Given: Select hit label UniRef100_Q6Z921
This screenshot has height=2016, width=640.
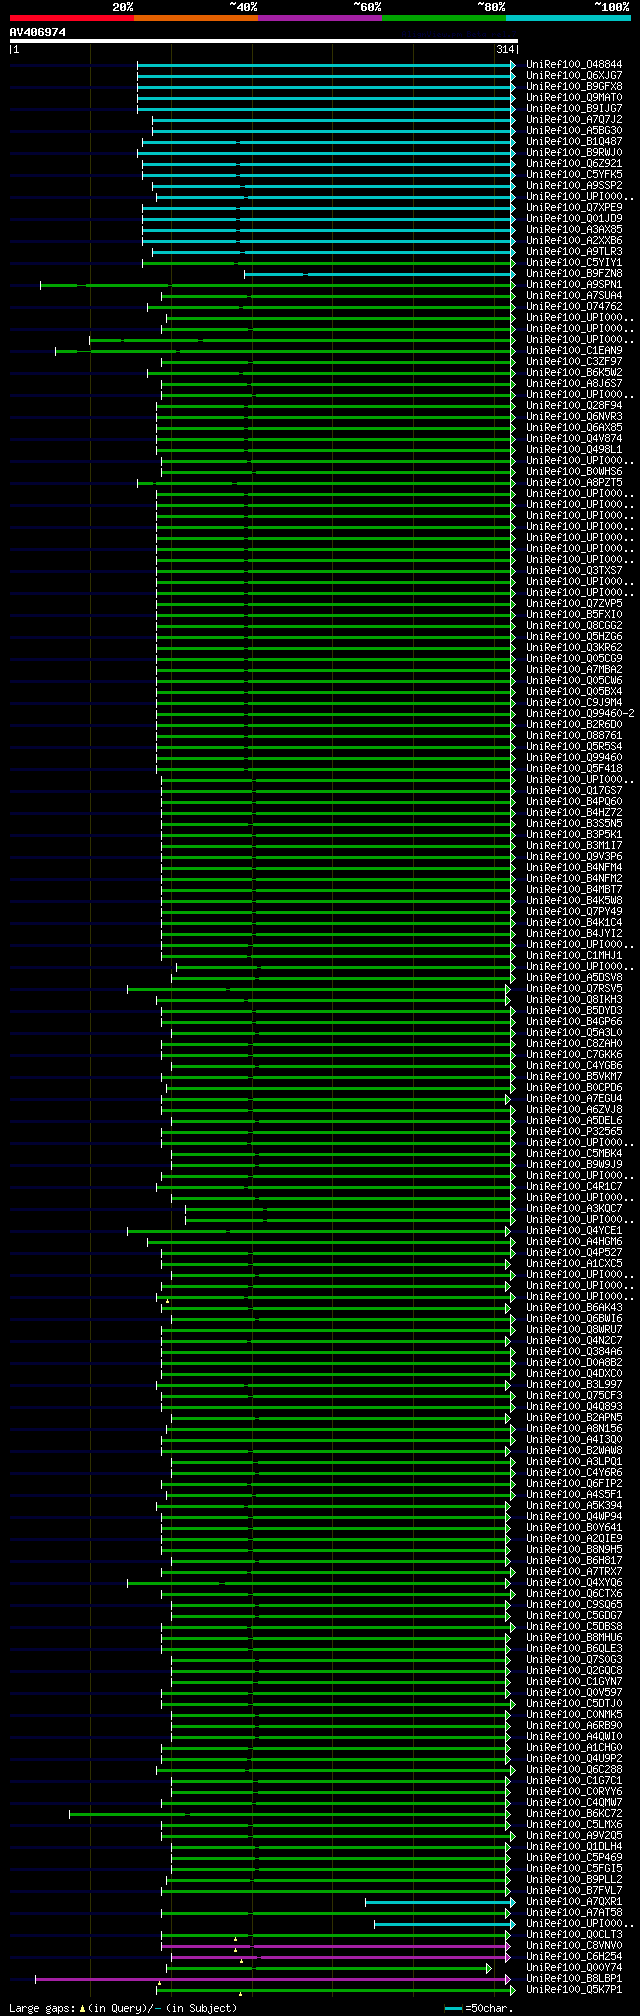Looking at the screenshot, I should (574, 163).
